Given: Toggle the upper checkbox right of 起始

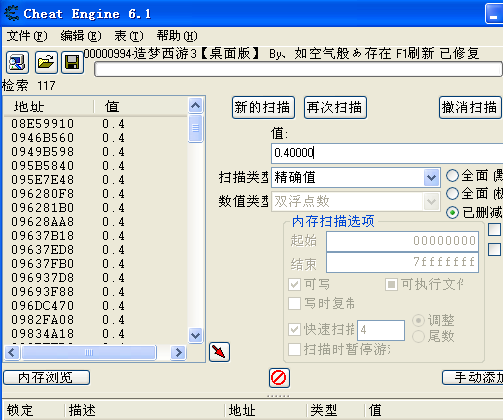Looking at the screenshot, I should point(494,229).
